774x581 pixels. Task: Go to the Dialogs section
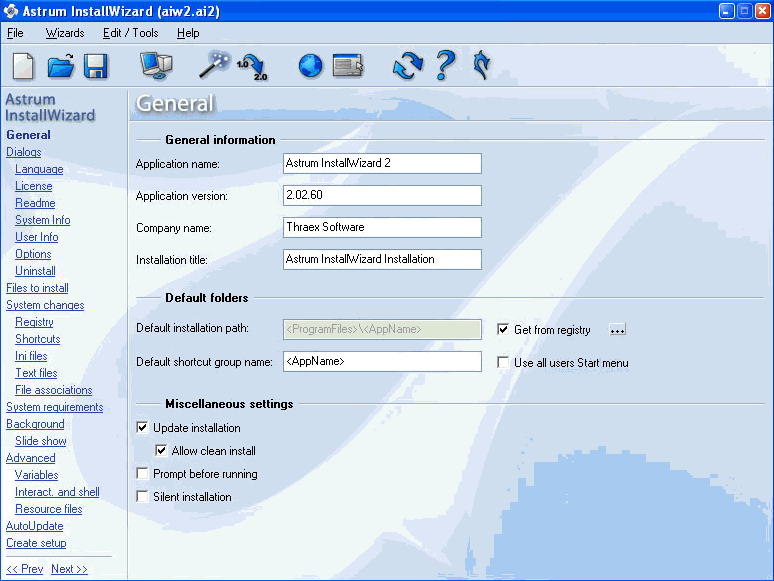[x=24, y=152]
